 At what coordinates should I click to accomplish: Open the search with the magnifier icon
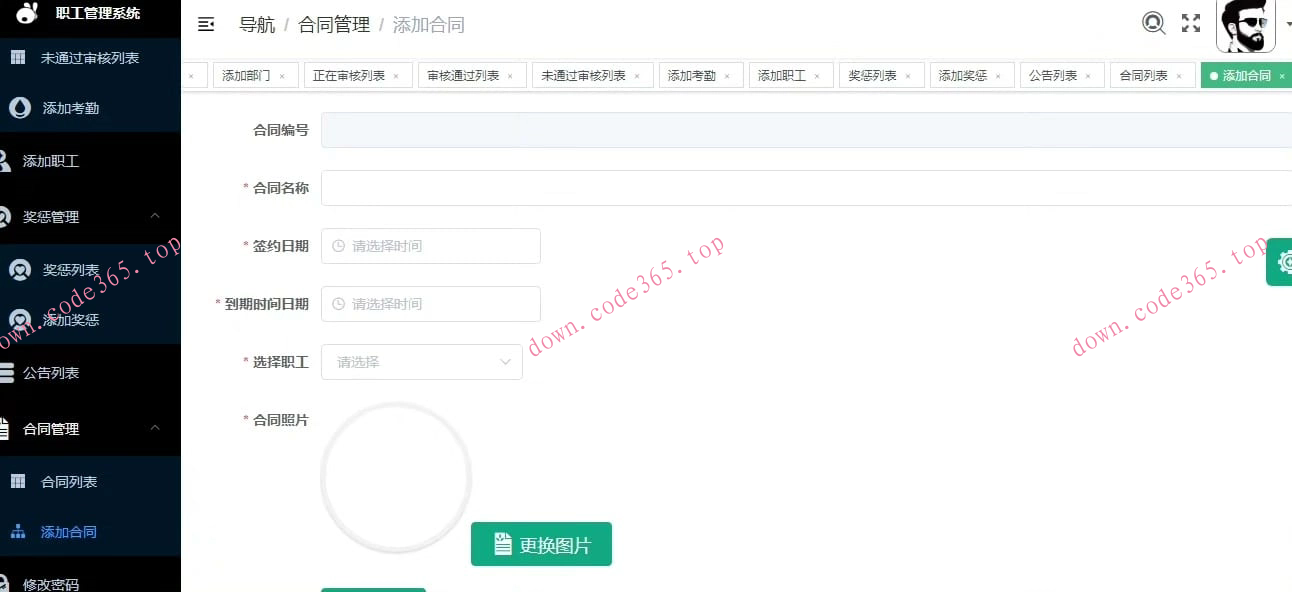pyautogui.click(x=1154, y=22)
